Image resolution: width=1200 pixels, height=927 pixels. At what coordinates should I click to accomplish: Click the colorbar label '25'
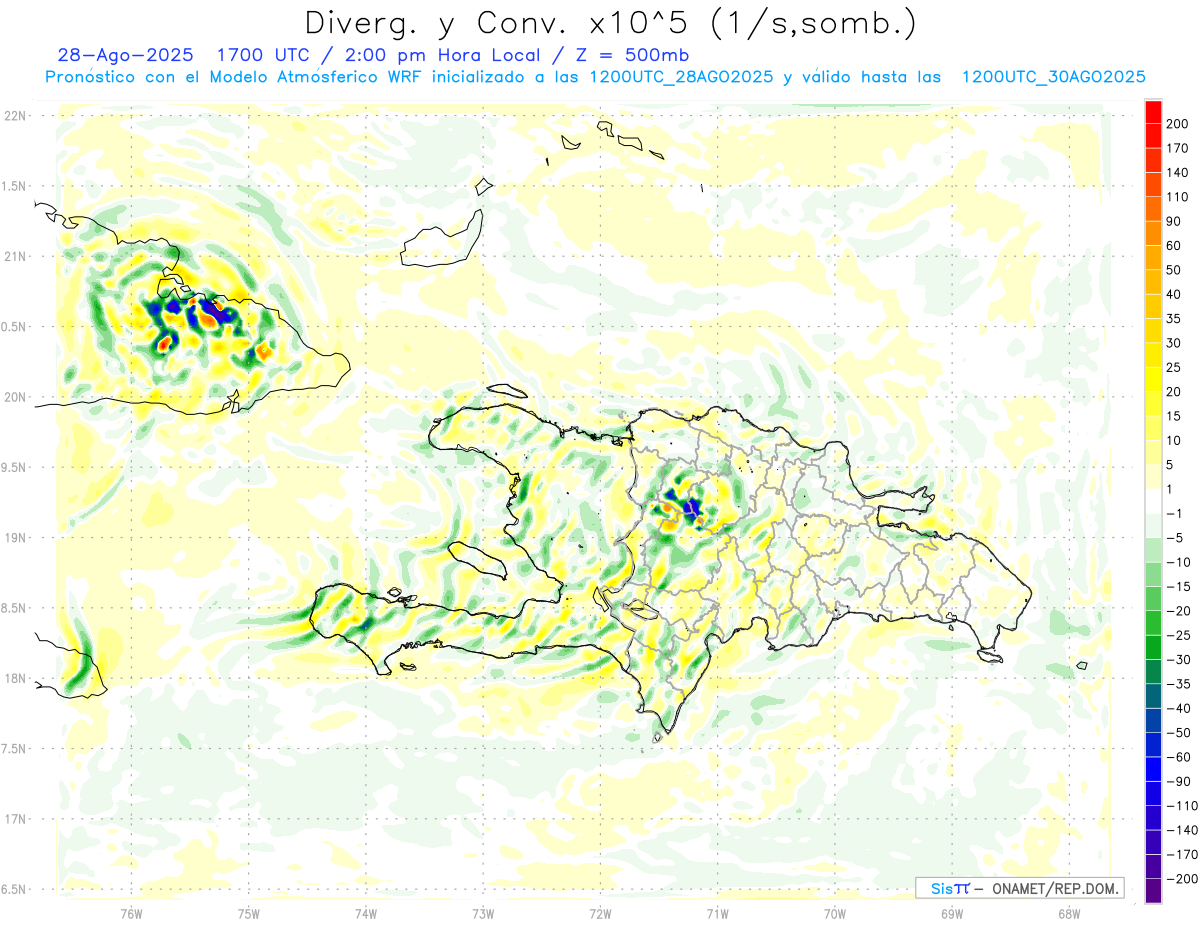1174,367
